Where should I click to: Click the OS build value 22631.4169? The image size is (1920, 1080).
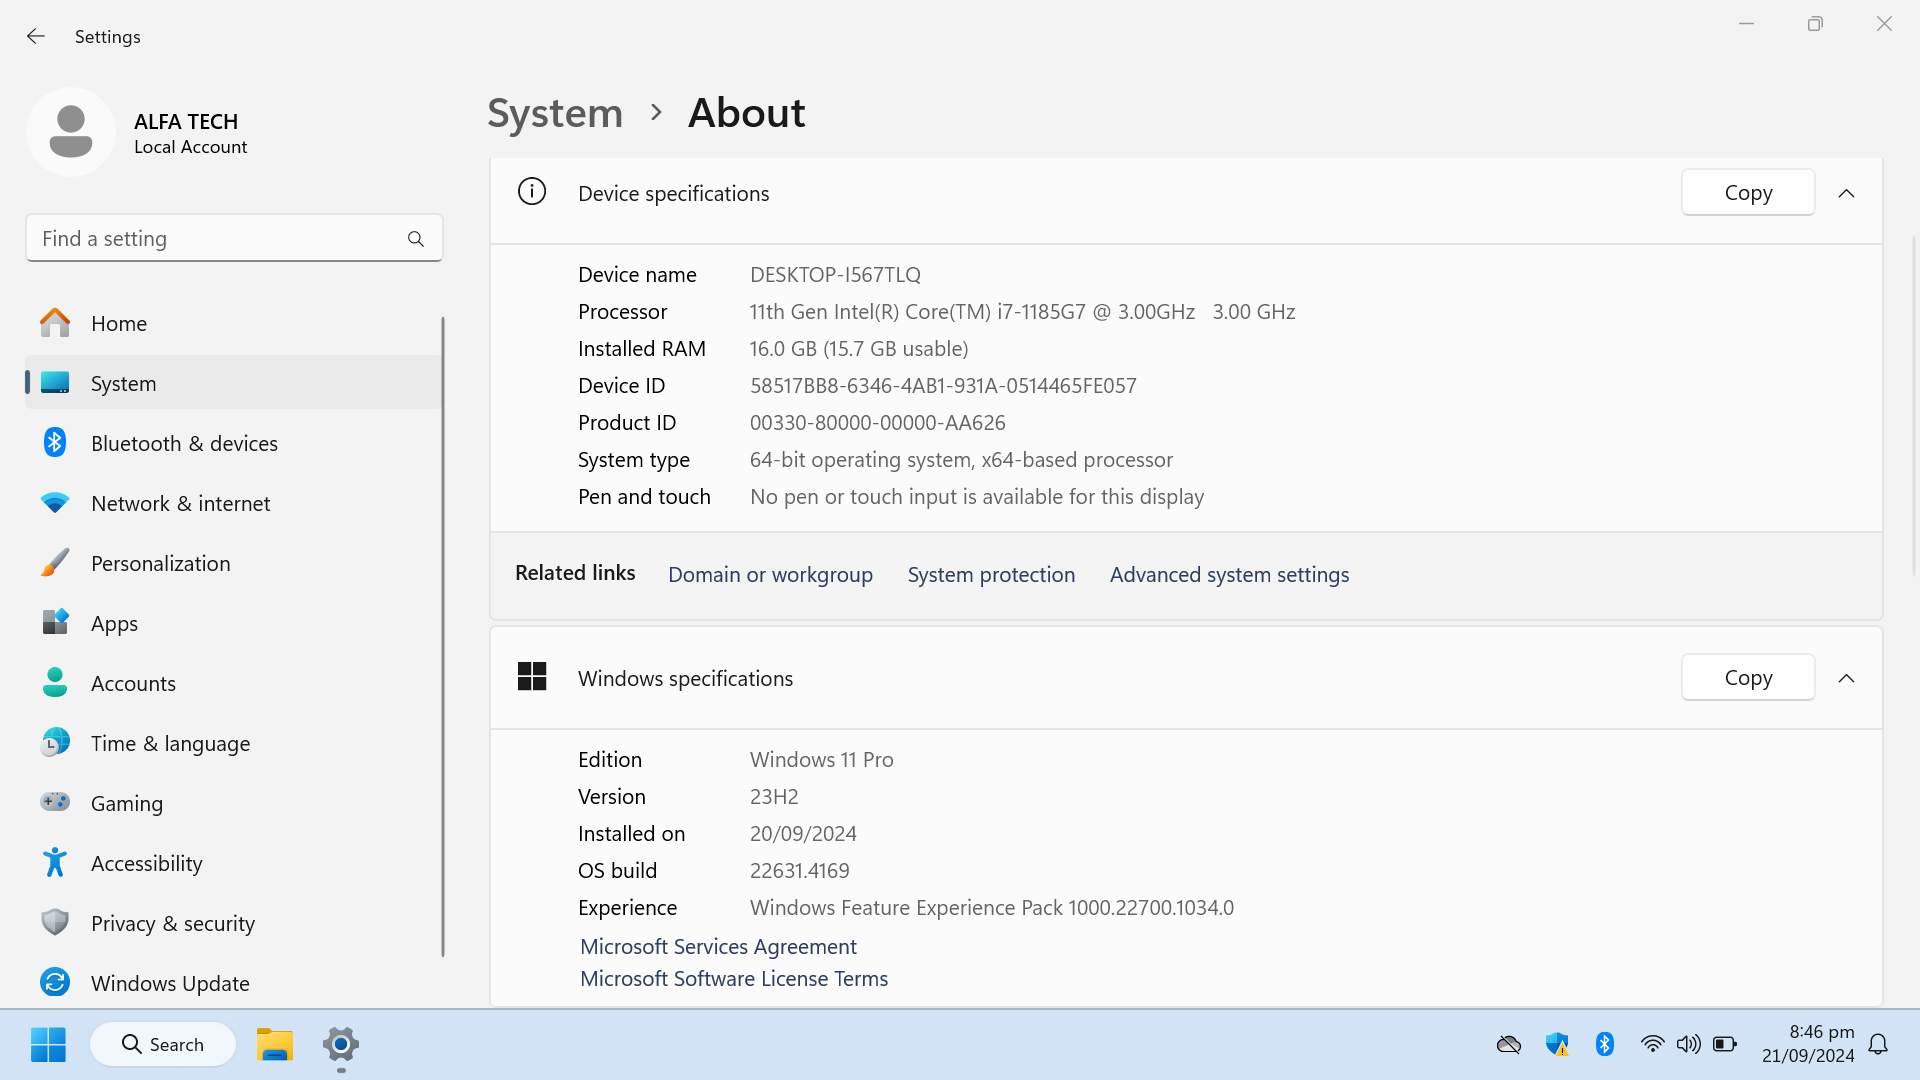pos(799,870)
